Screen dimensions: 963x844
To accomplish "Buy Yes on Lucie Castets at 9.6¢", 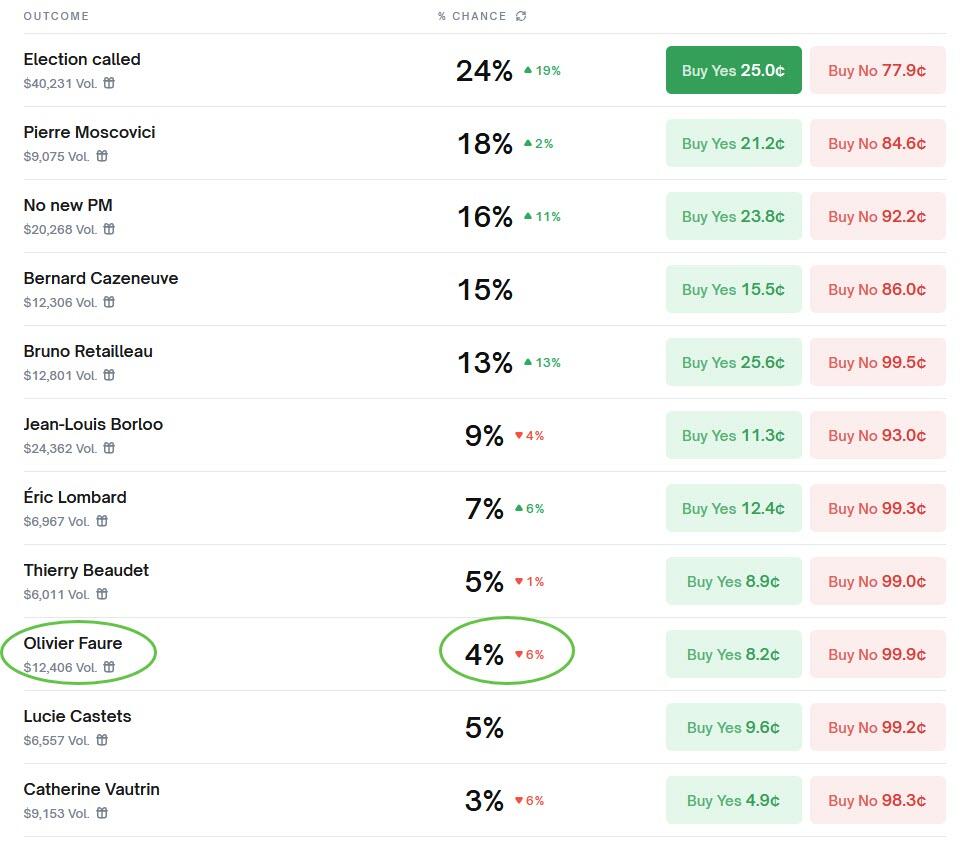I will (x=733, y=727).
